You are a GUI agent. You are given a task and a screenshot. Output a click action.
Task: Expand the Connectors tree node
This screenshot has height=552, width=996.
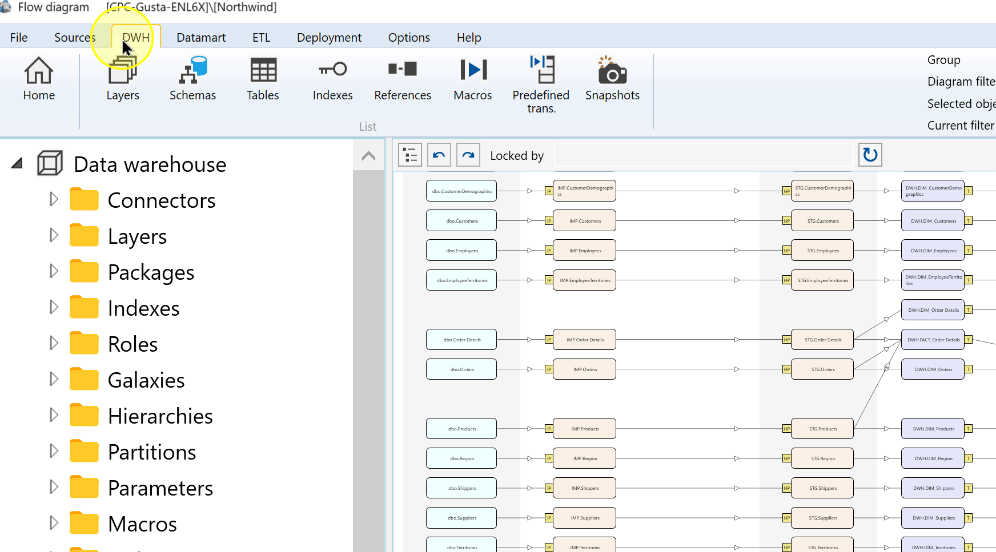pos(54,199)
